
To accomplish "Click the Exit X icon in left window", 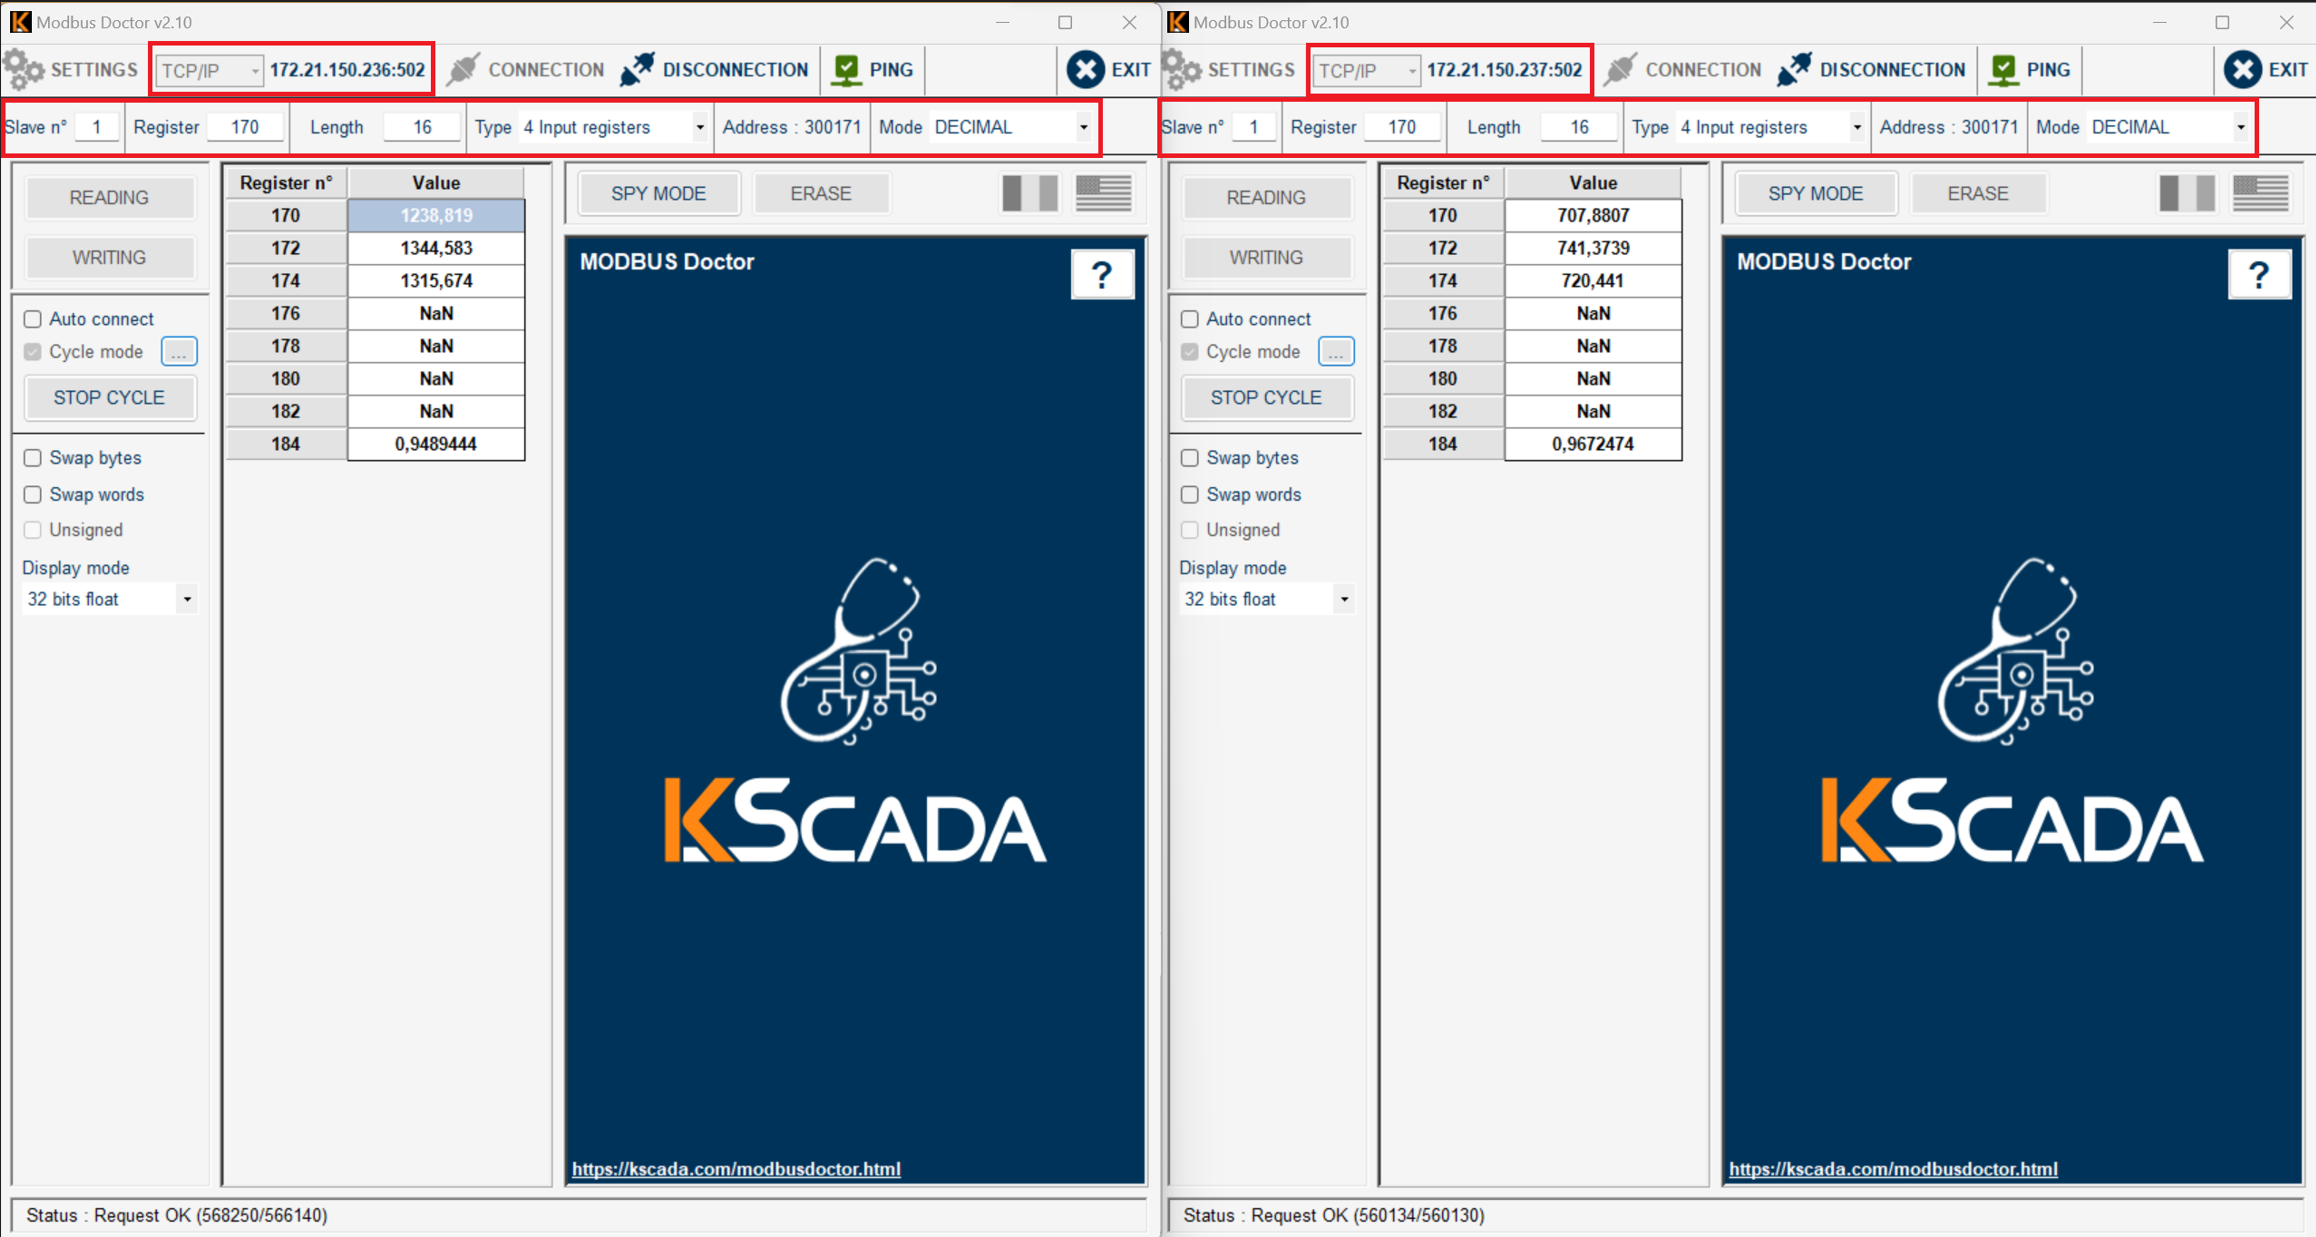I will [x=1085, y=70].
